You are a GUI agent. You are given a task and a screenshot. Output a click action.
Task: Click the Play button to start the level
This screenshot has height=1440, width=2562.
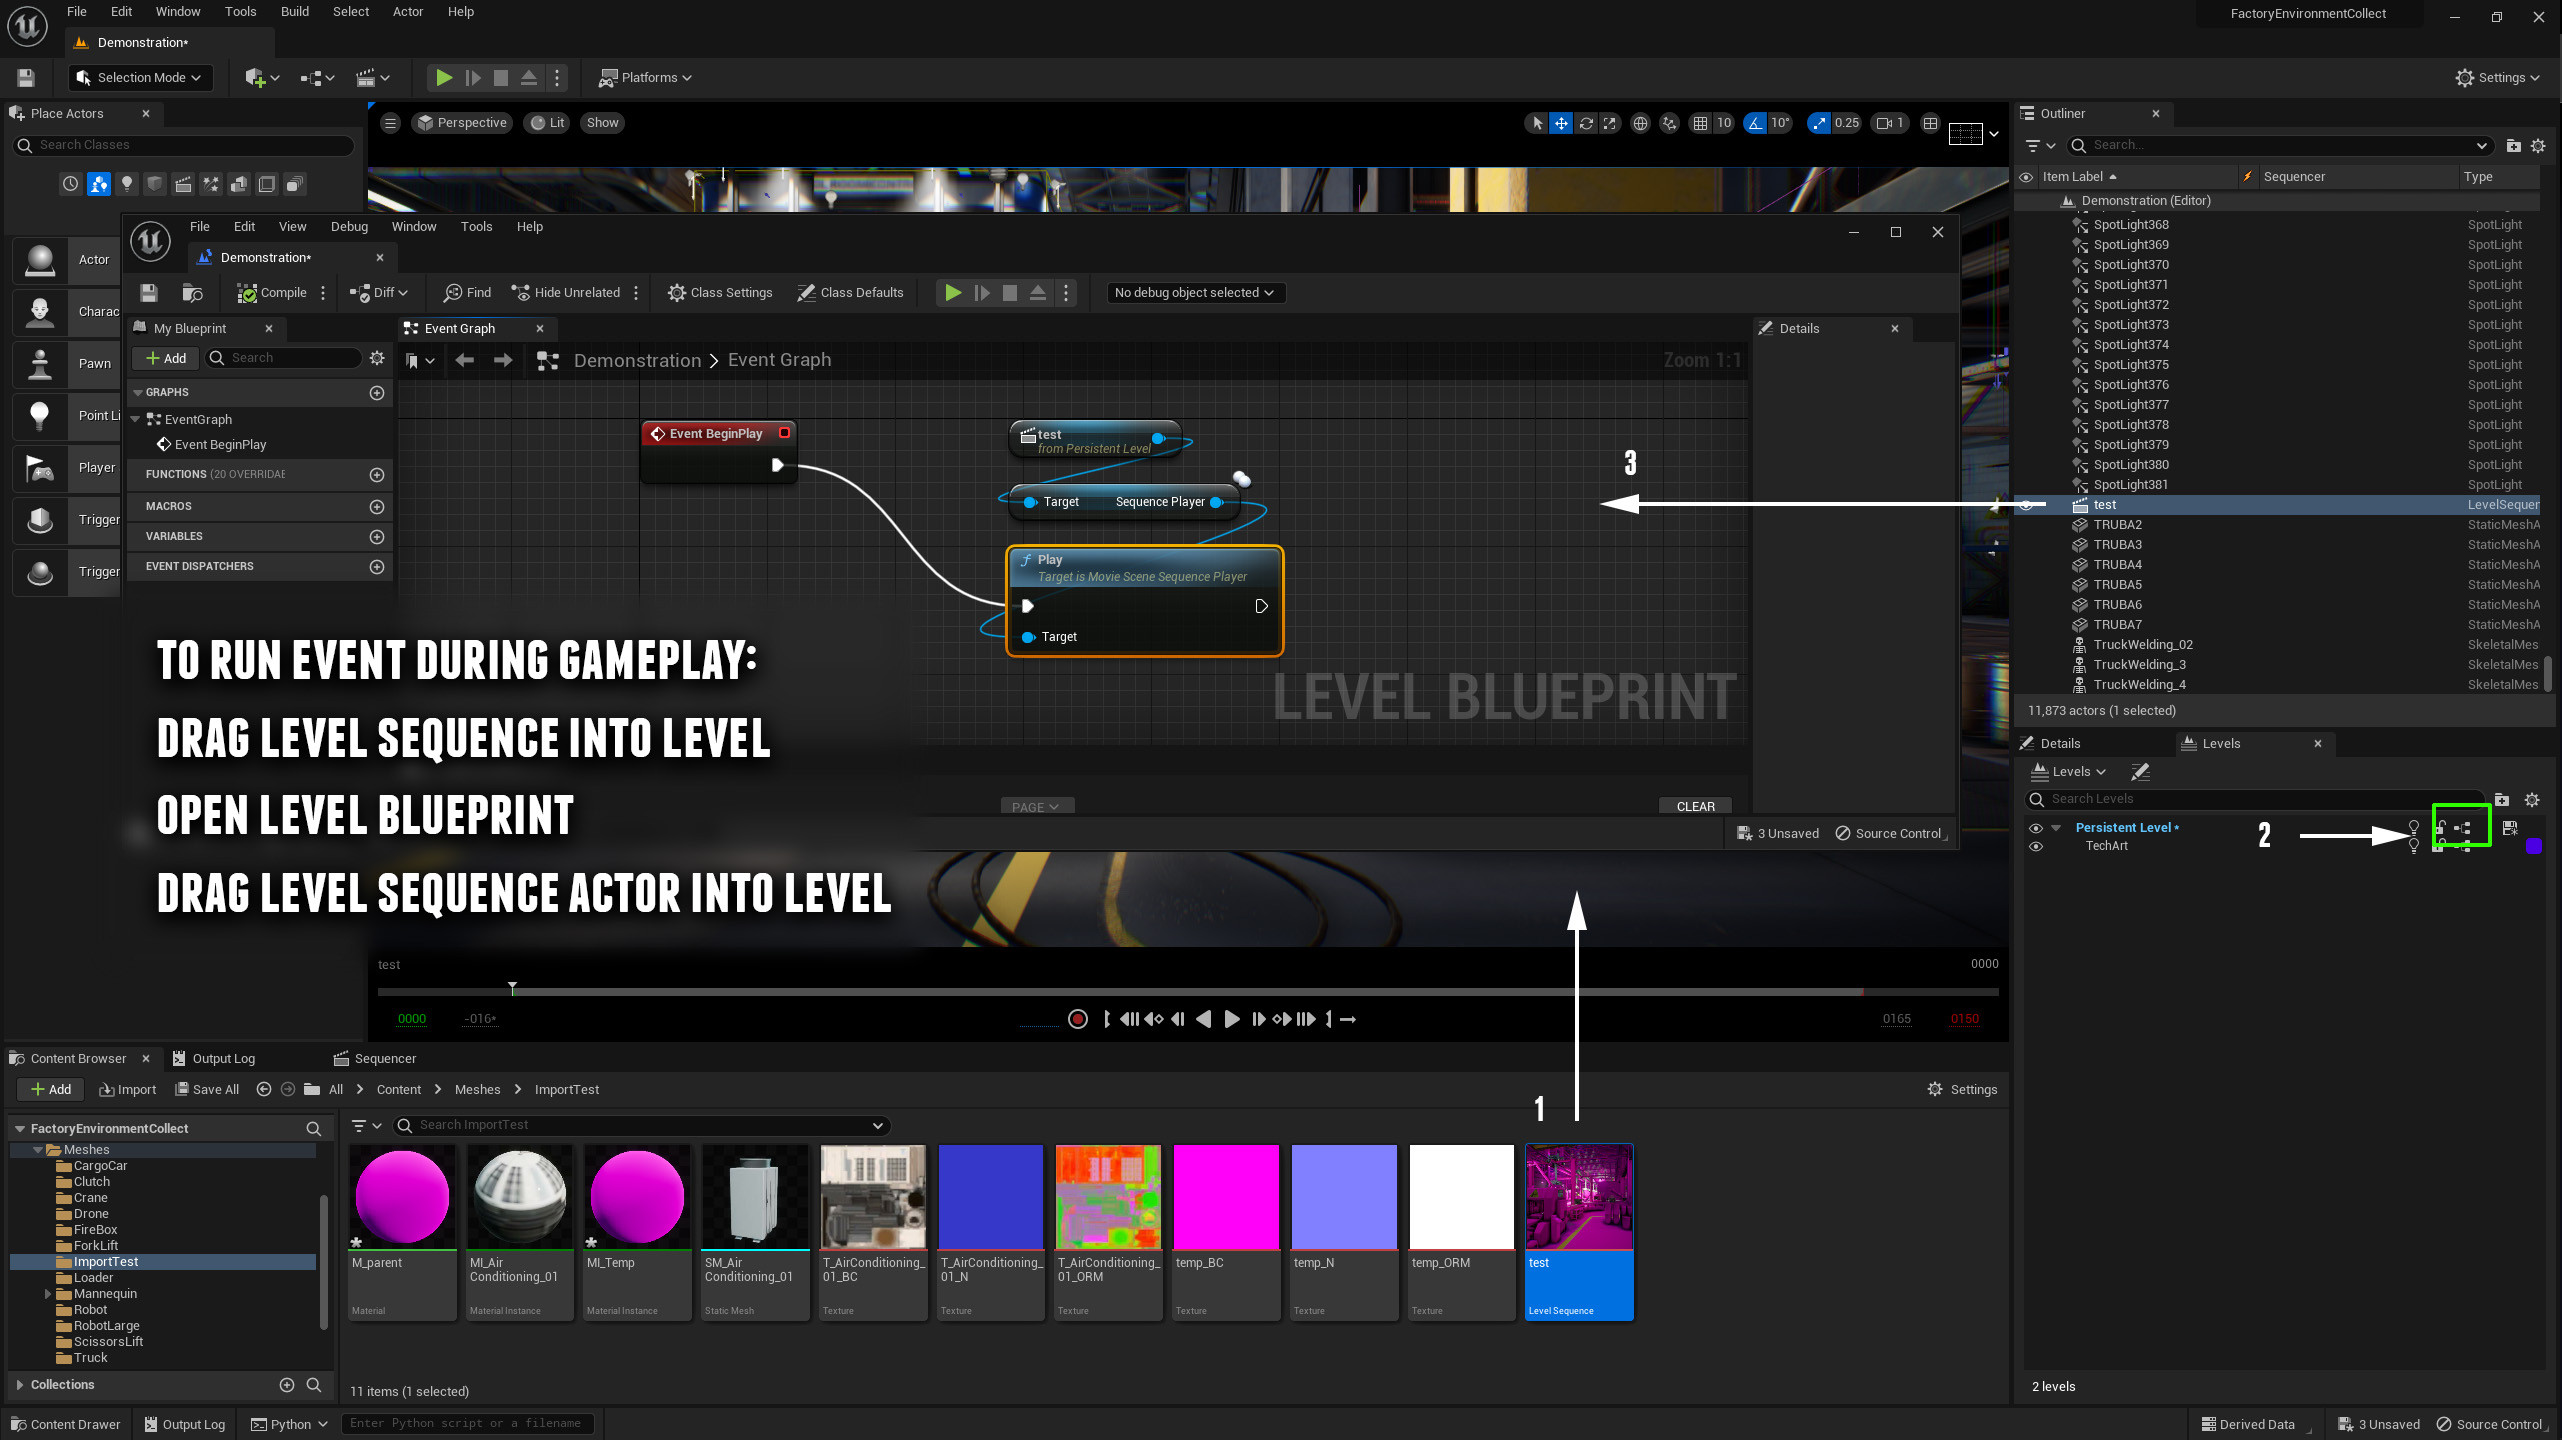[x=444, y=77]
